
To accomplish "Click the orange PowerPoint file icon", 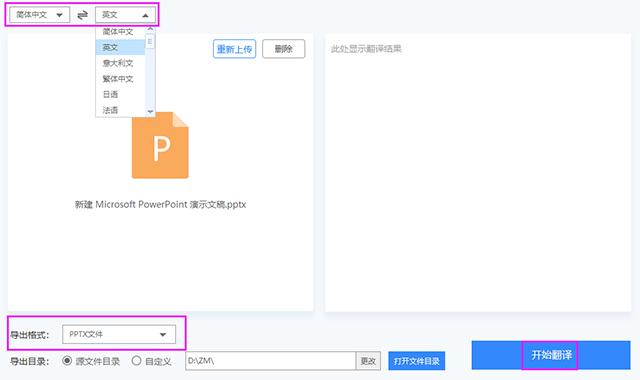I will (160, 145).
